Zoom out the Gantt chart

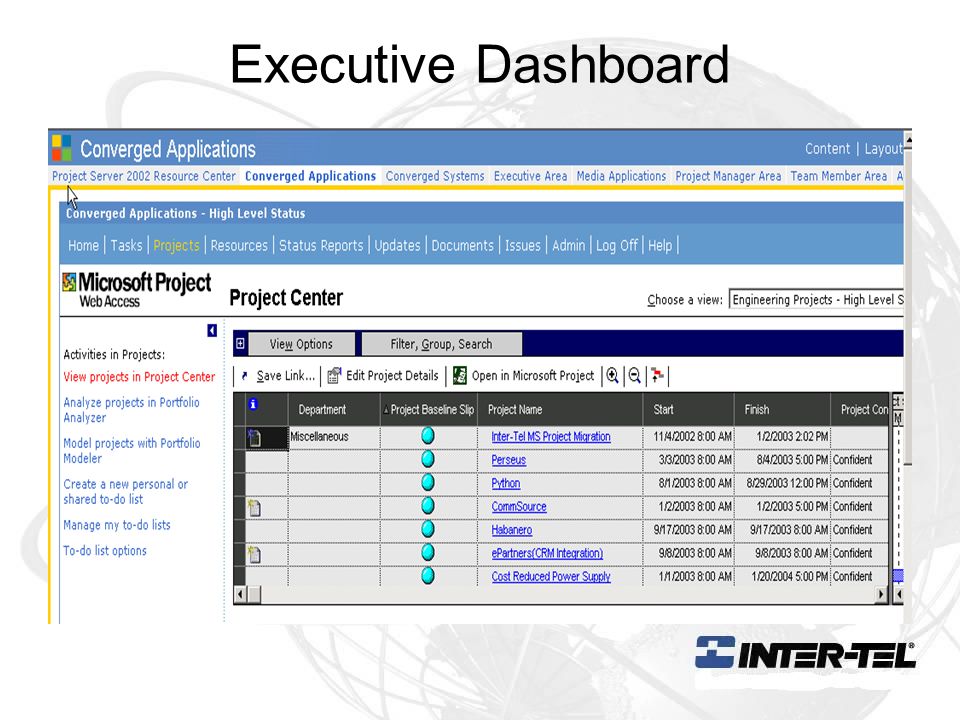tap(635, 375)
